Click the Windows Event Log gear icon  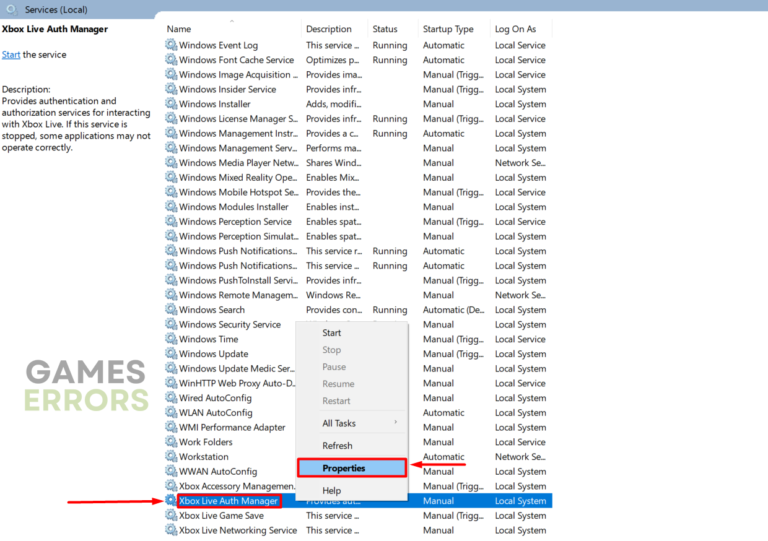[171, 45]
